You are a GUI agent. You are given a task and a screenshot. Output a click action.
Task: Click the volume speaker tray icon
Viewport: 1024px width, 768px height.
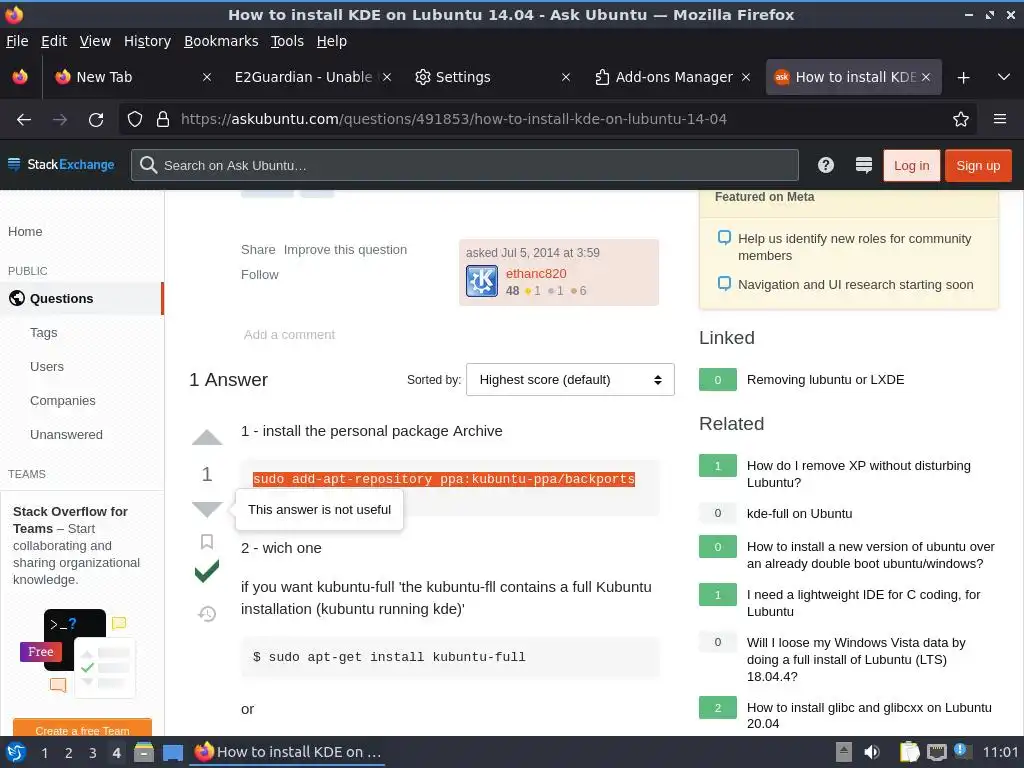click(x=871, y=752)
